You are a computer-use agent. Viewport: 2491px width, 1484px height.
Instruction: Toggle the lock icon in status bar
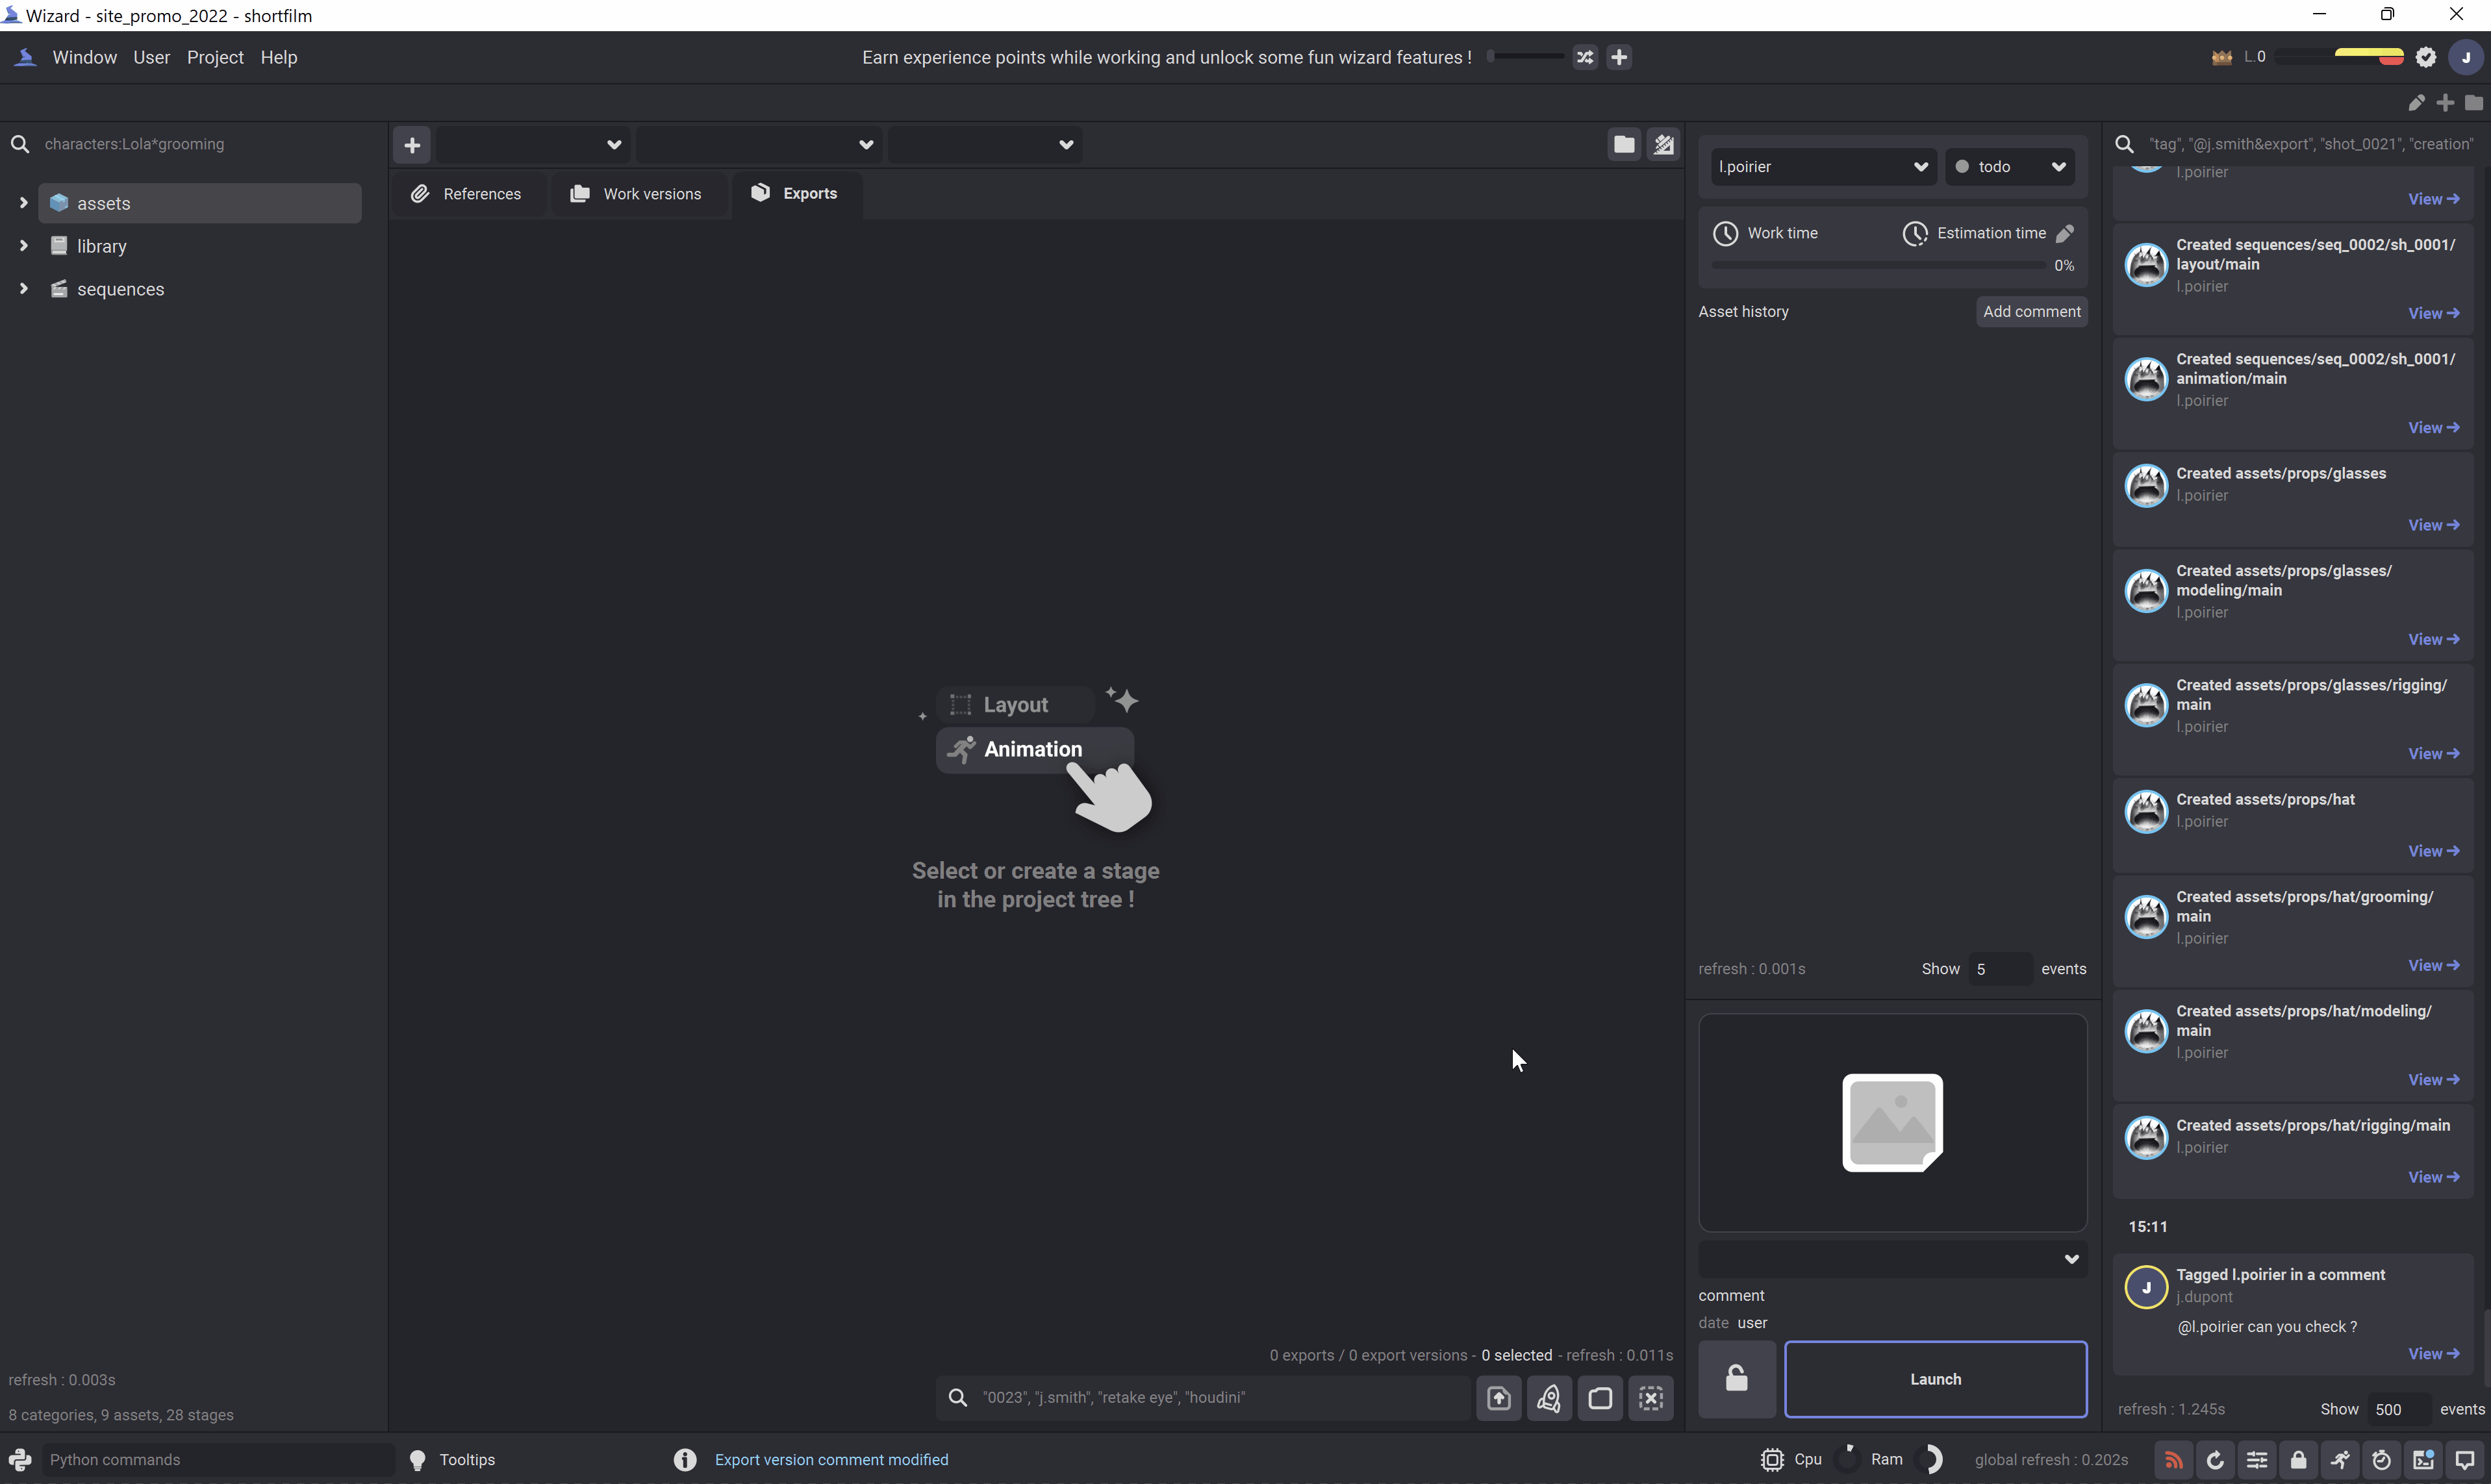pos(2298,1460)
